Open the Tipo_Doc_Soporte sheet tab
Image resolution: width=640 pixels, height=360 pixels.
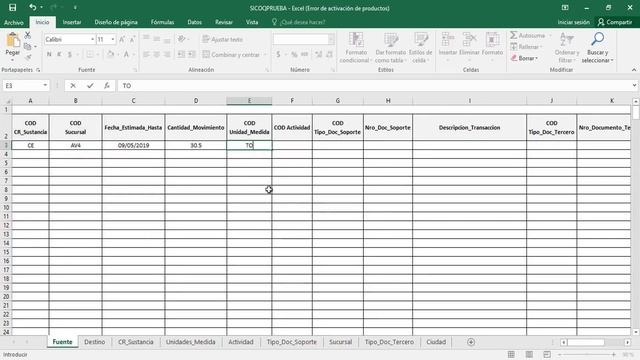point(291,342)
